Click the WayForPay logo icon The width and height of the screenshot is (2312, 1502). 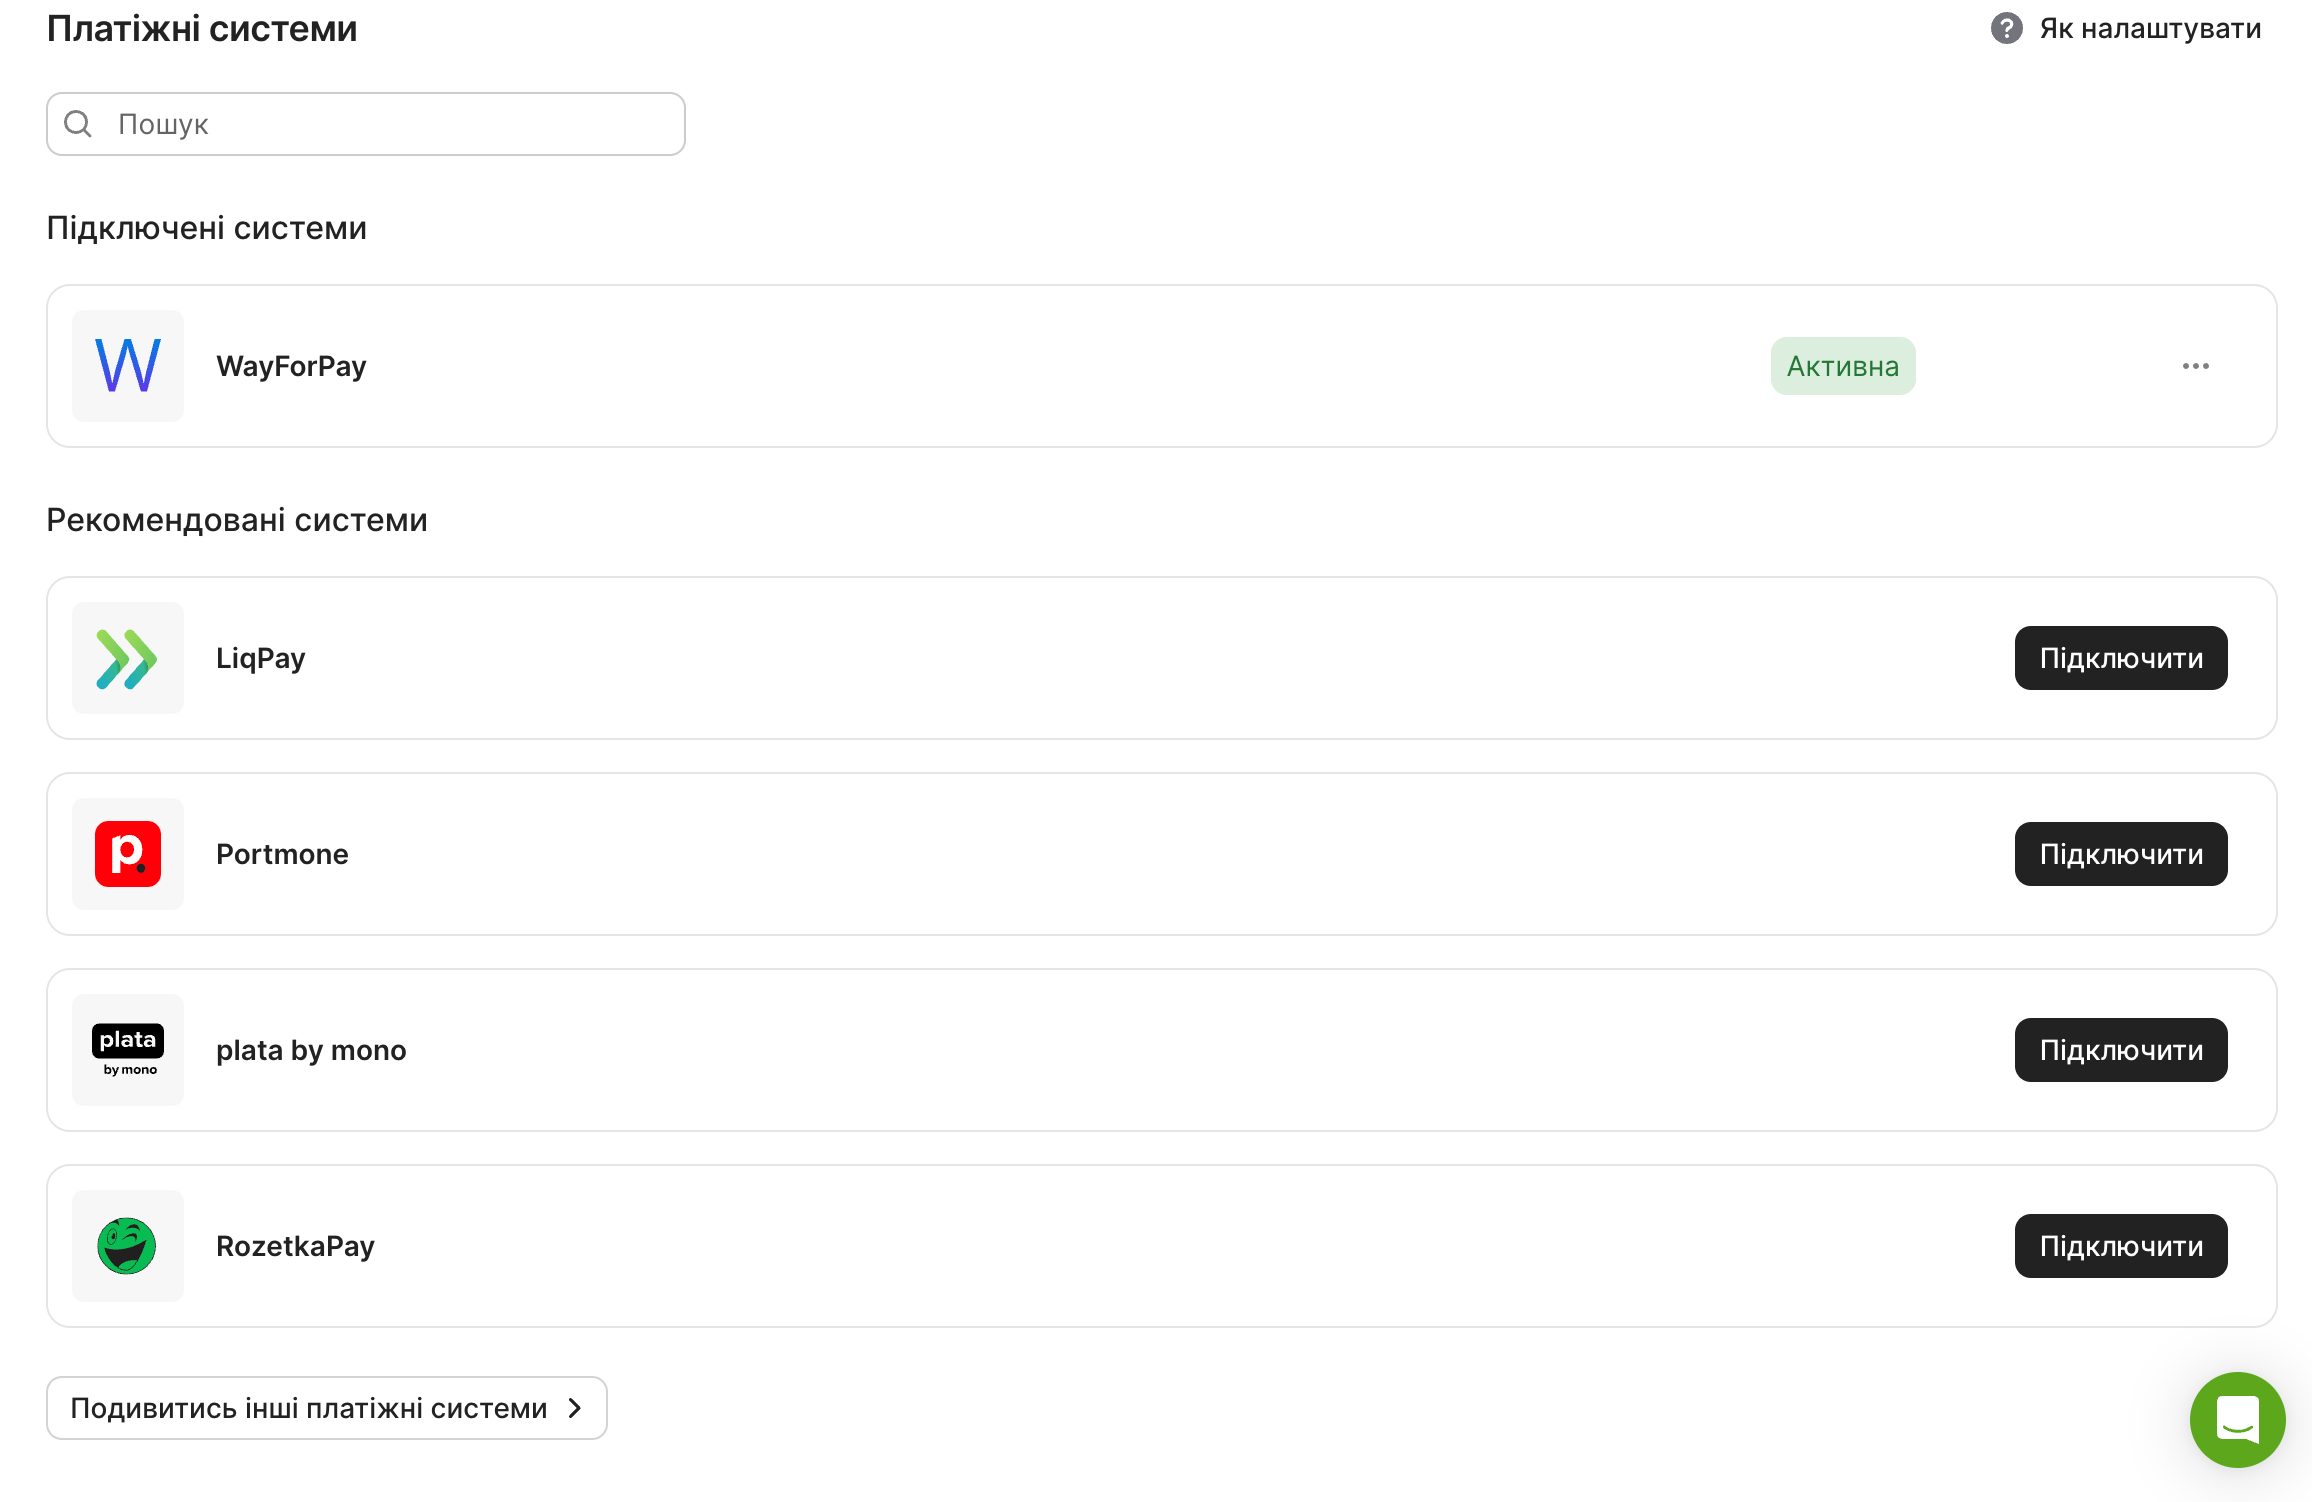[x=128, y=366]
